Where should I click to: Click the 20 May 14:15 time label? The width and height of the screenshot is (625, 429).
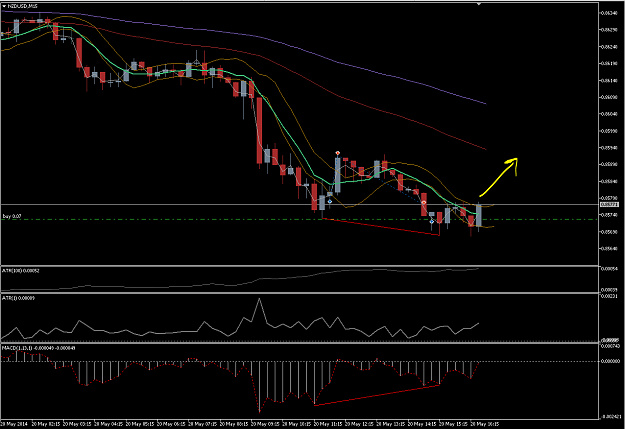[422, 424]
